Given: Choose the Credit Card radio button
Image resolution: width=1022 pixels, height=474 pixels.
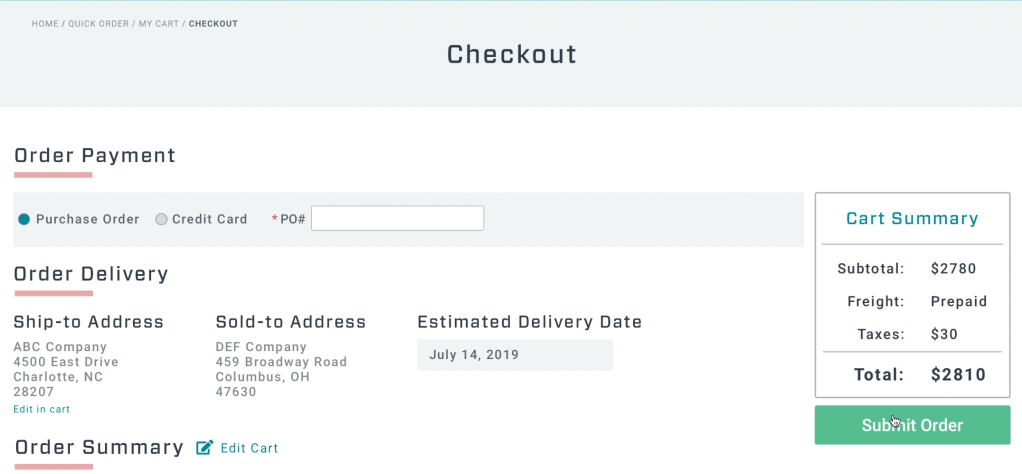Looking at the screenshot, I should click(x=161, y=219).
